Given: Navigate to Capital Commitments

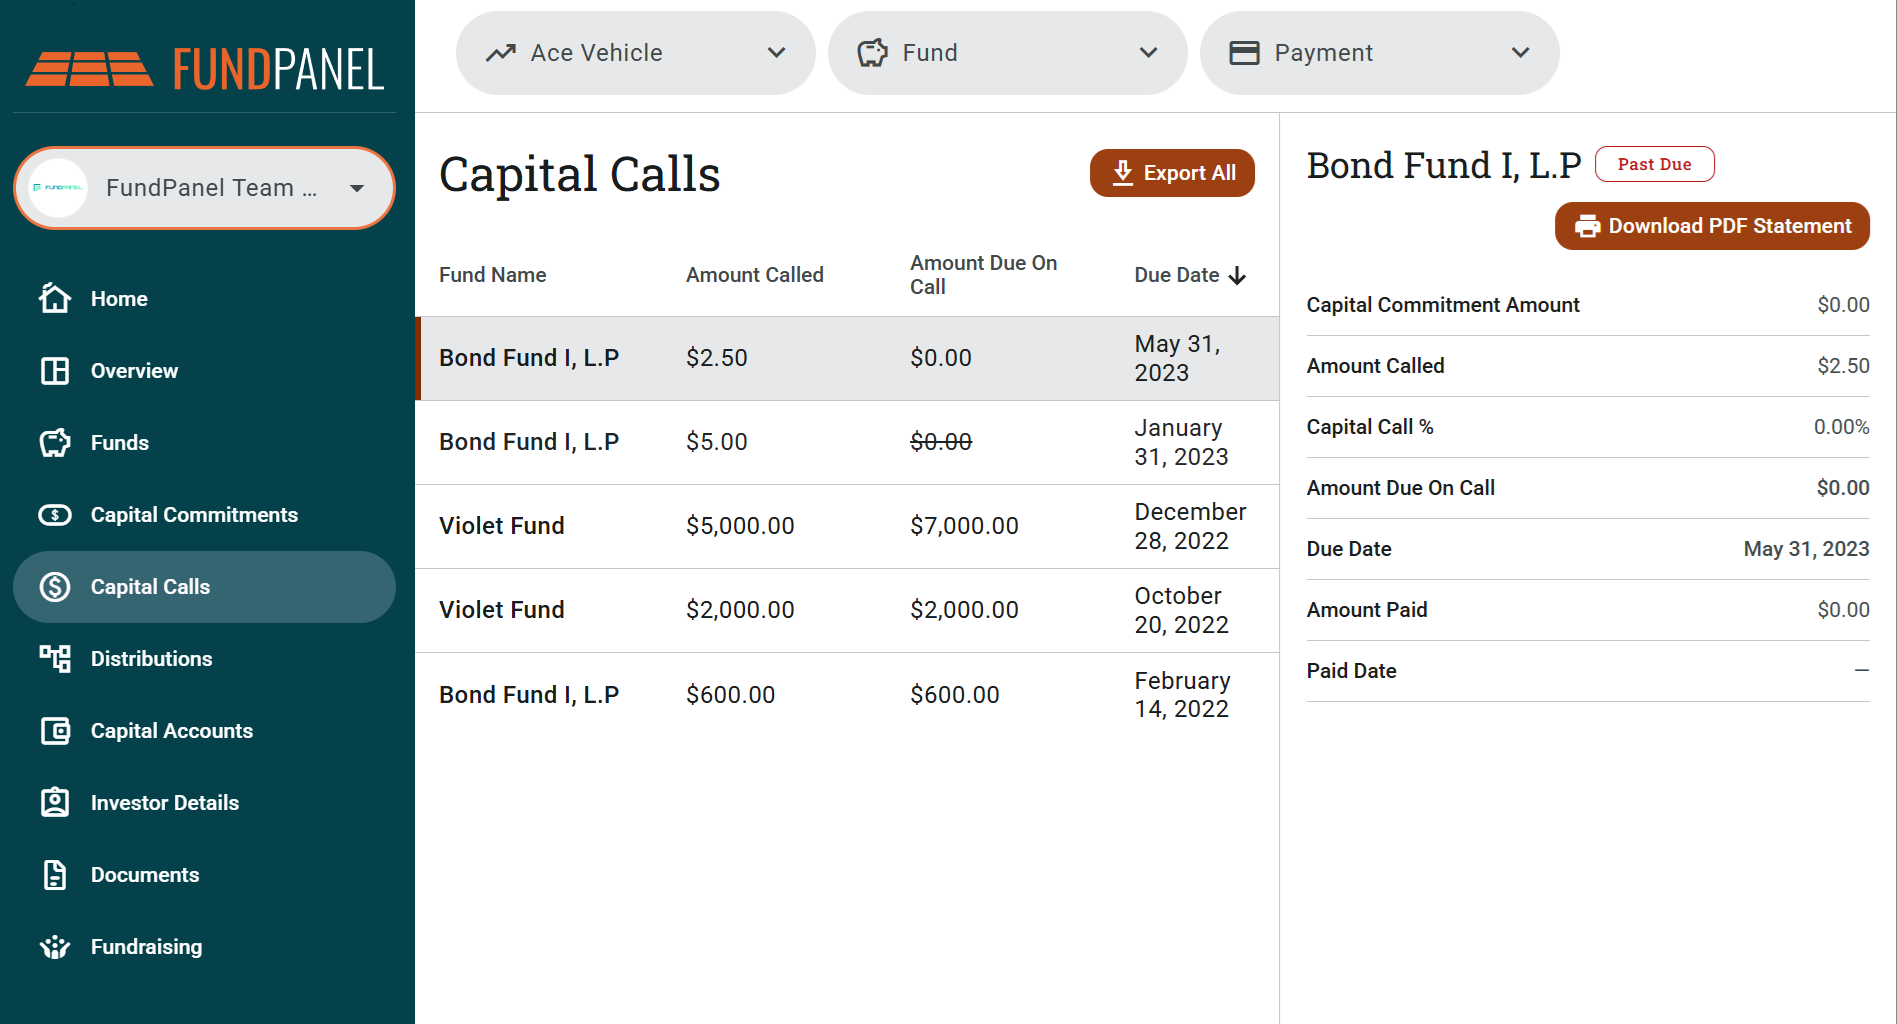Looking at the screenshot, I should 204,515.
